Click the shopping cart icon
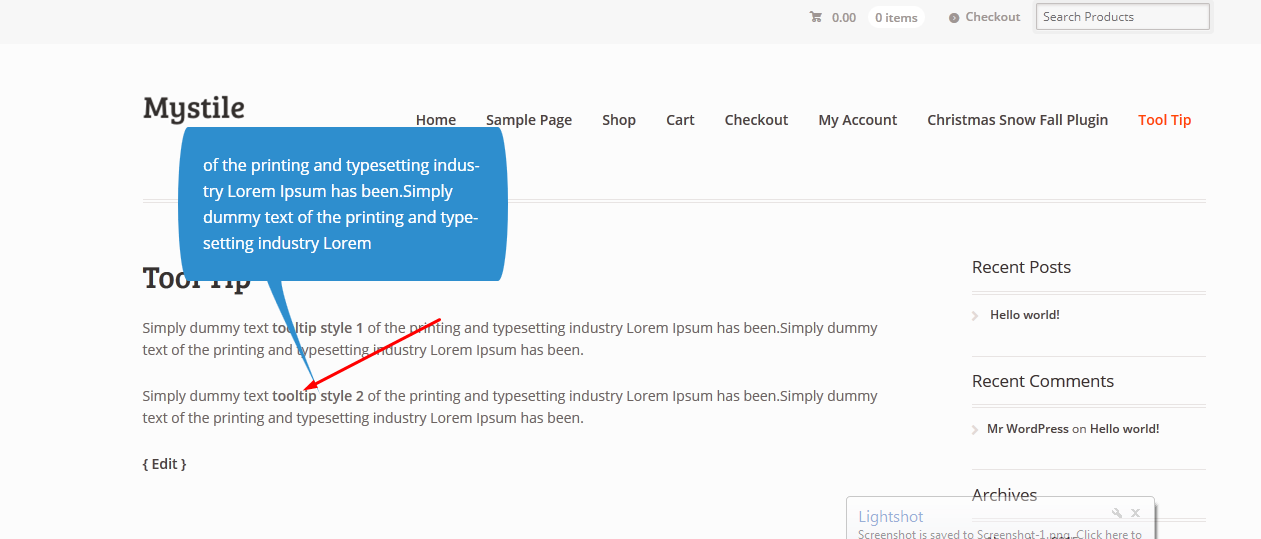Image resolution: width=1261 pixels, height=539 pixels. tap(816, 17)
